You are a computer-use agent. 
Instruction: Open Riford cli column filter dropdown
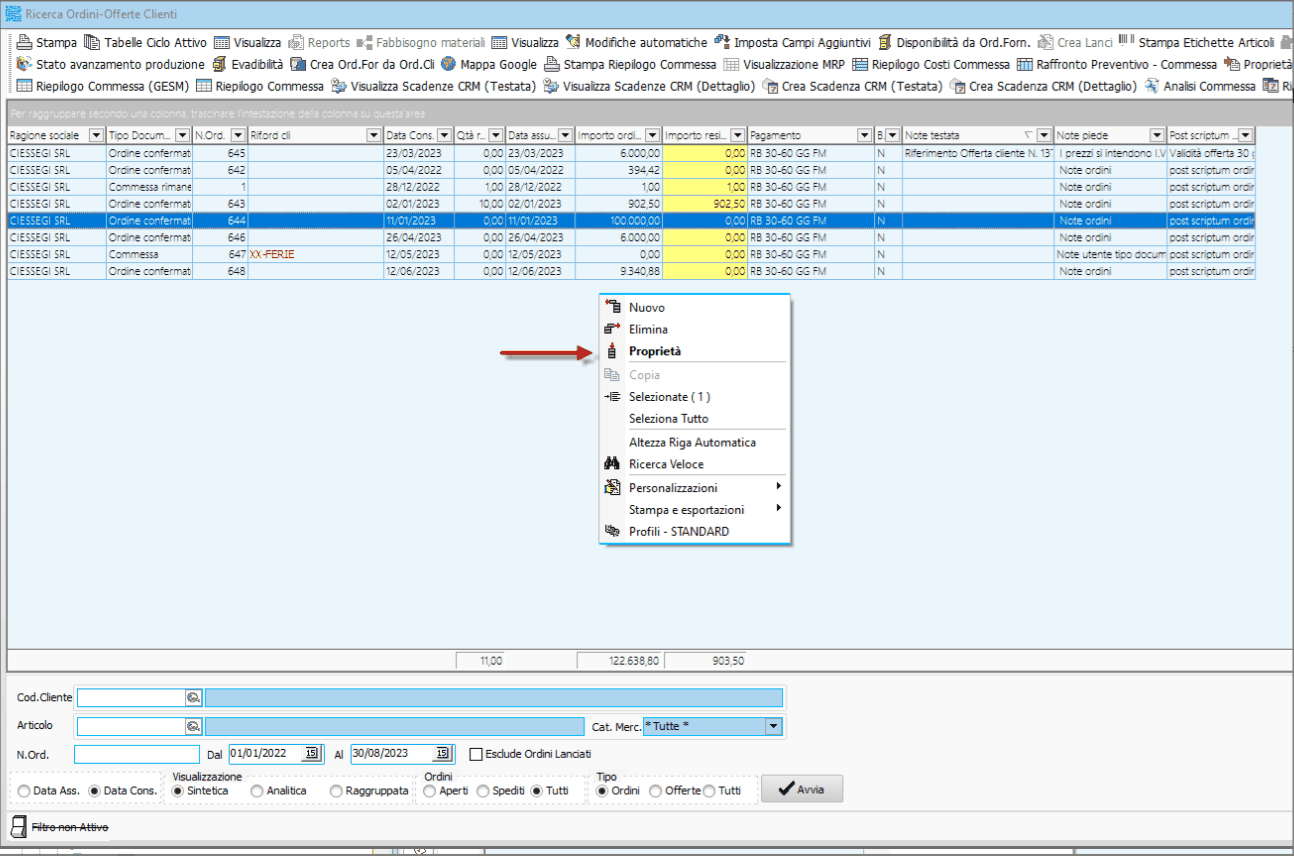tap(374, 135)
